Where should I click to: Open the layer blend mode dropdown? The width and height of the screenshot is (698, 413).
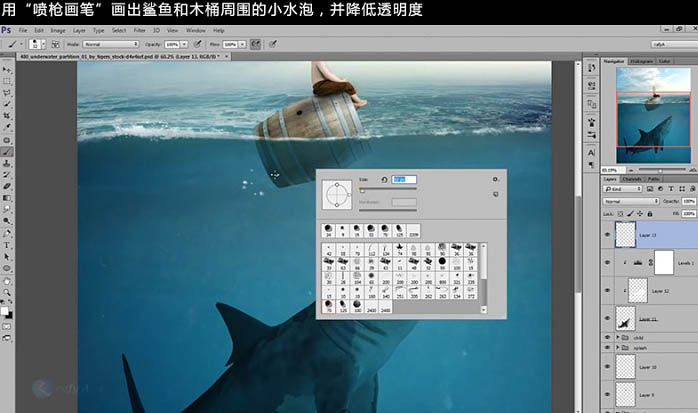point(631,201)
